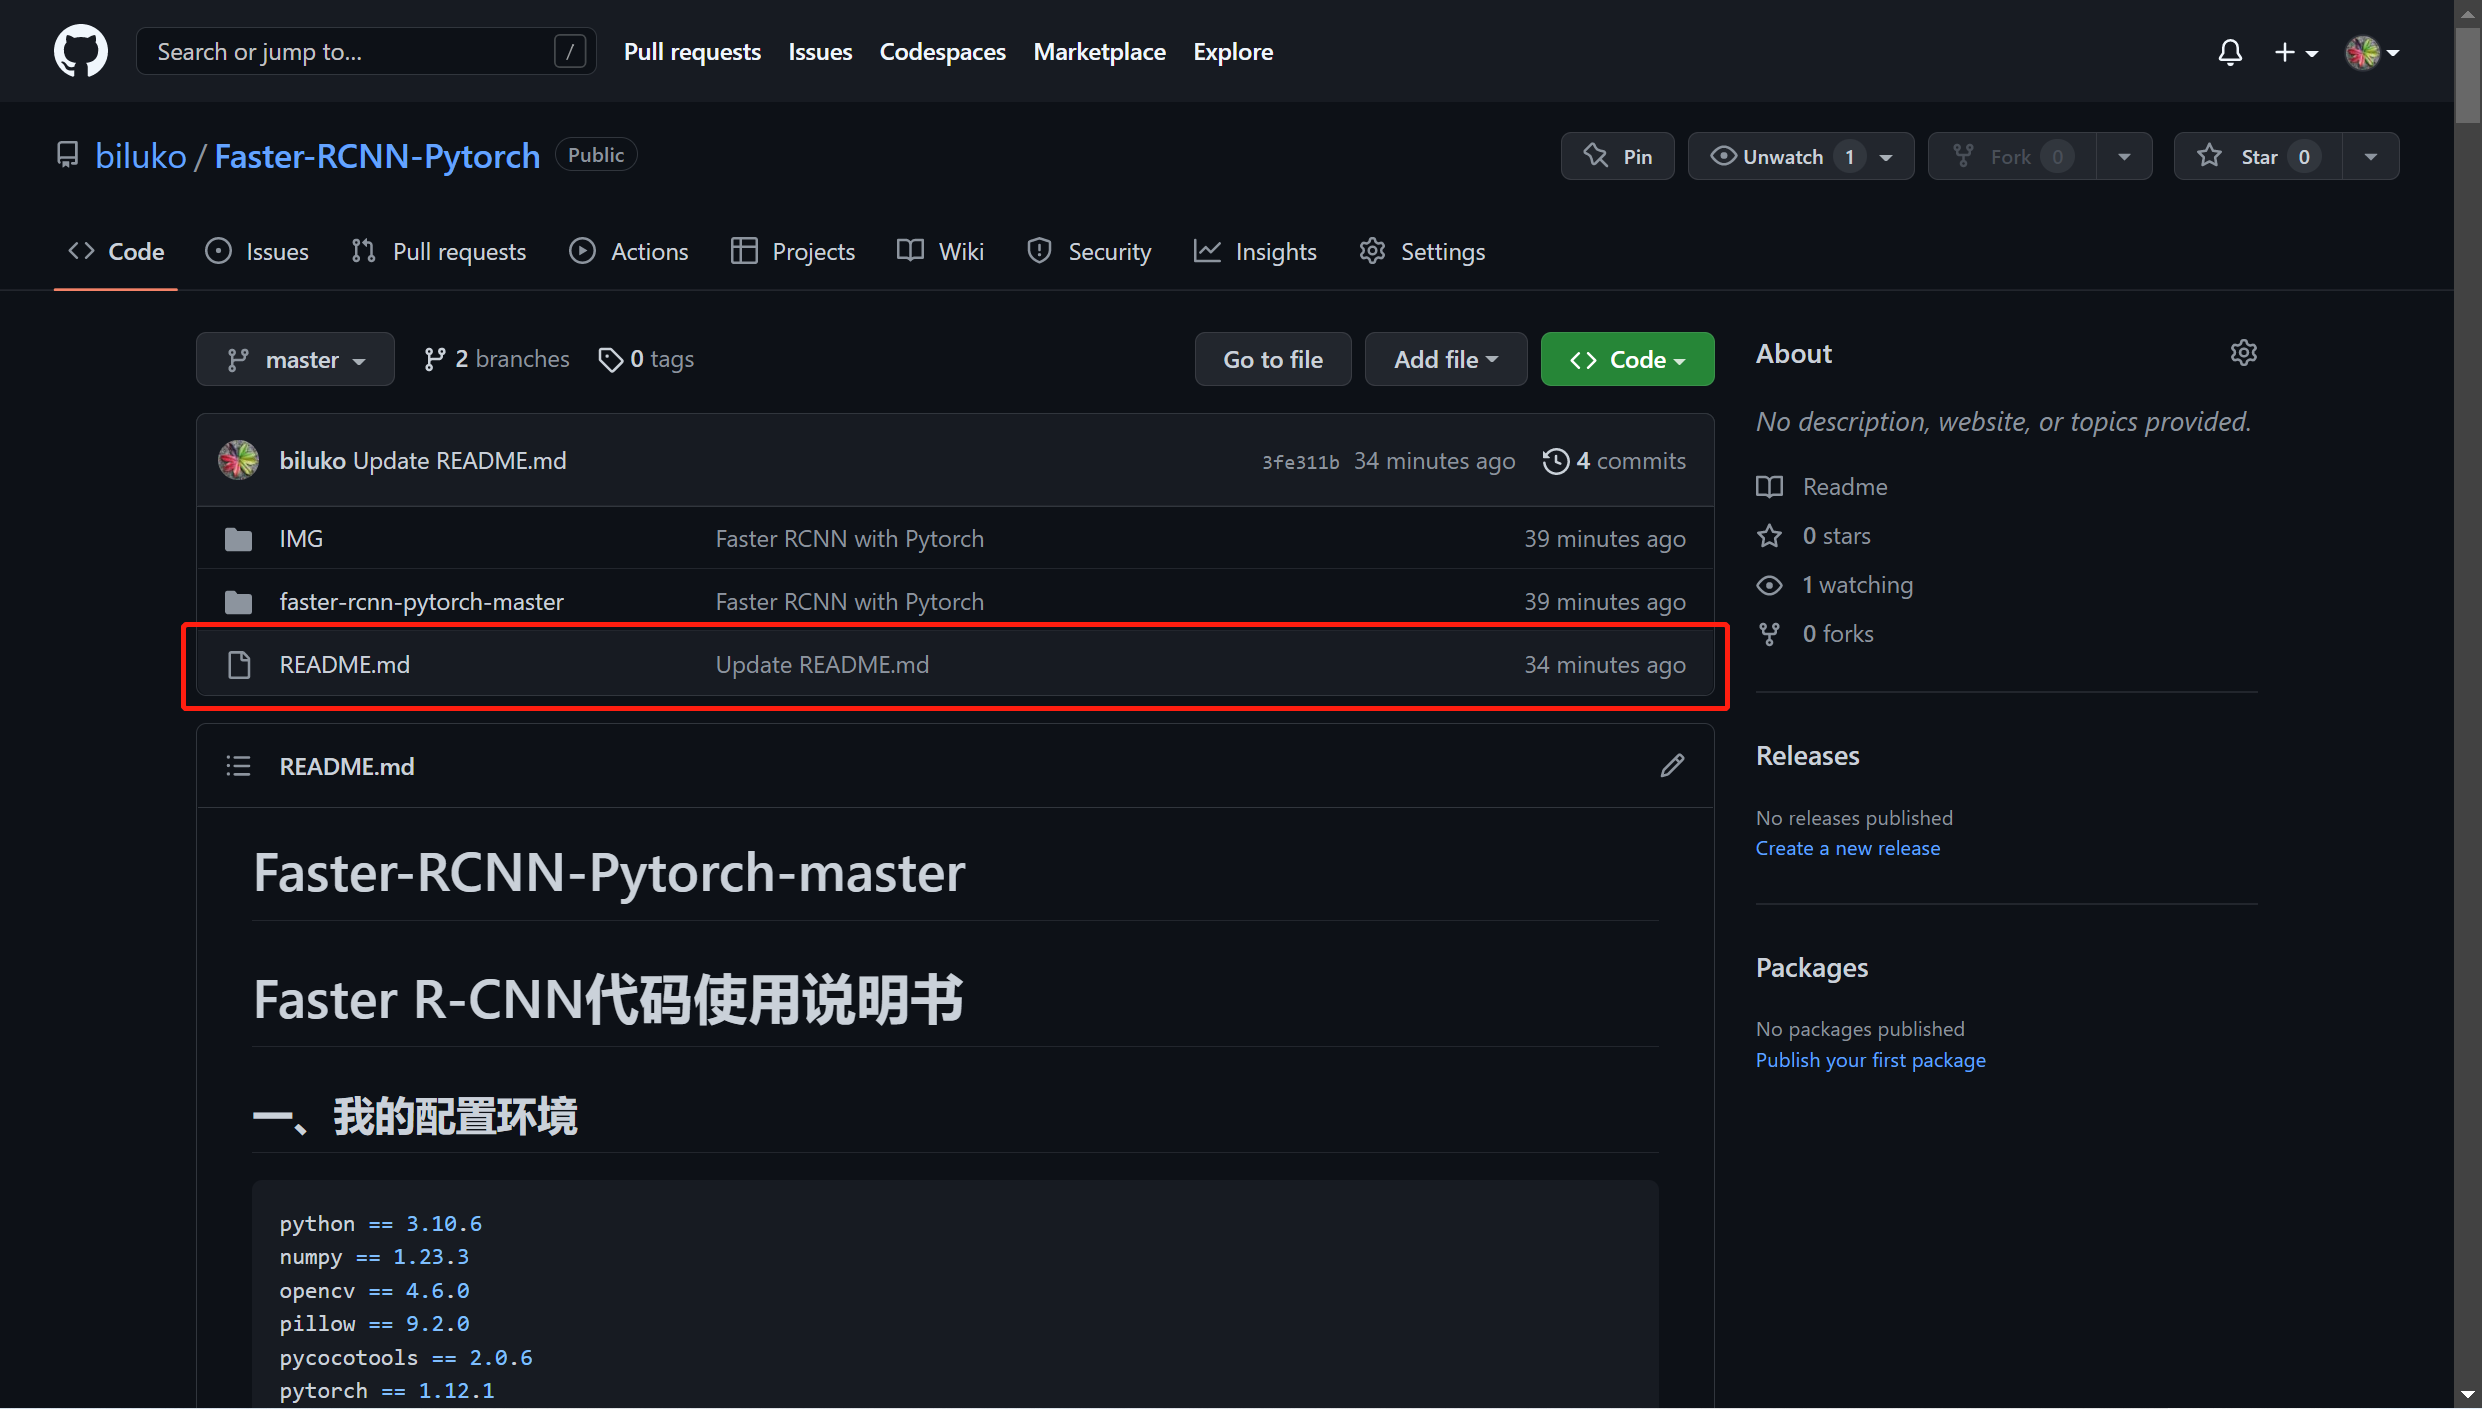Open the Packages heading link
The width and height of the screenshot is (2482, 1409).
pos(1812,967)
